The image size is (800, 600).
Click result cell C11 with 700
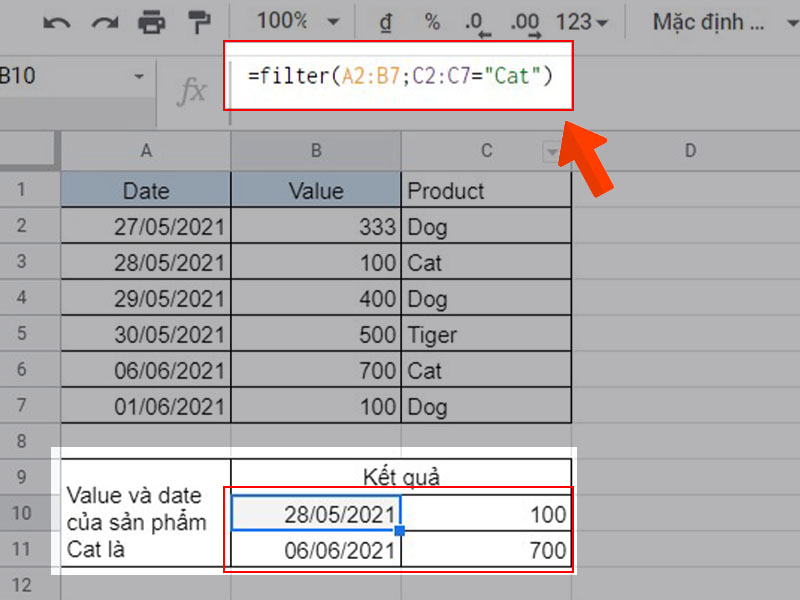click(x=486, y=549)
